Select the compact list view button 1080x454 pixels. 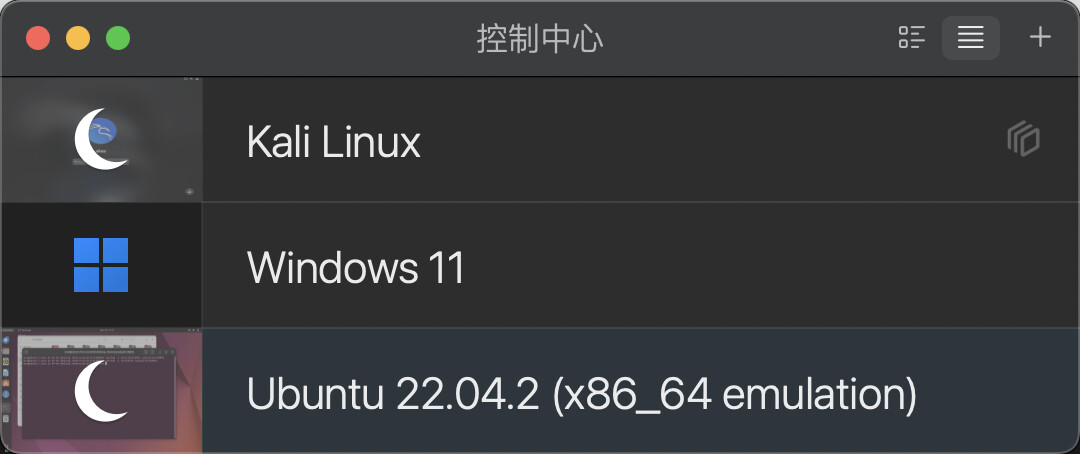[x=970, y=37]
